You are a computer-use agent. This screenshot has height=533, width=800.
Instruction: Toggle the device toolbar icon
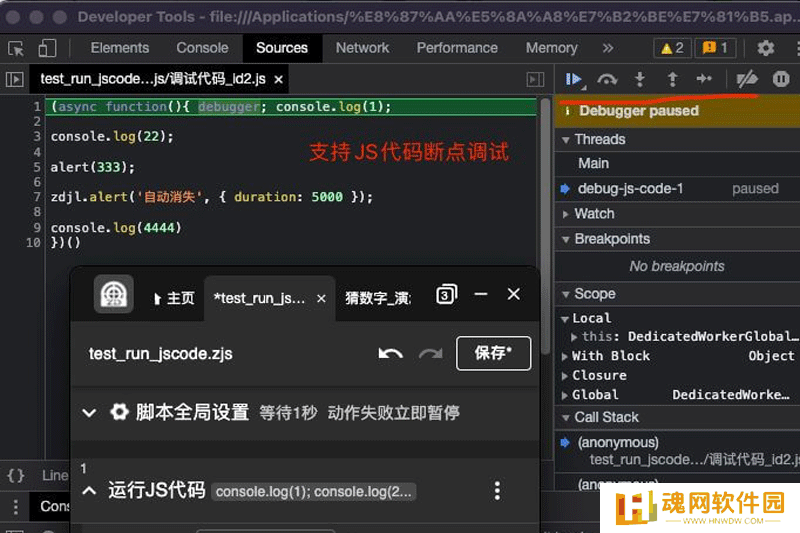coord(47,48)
